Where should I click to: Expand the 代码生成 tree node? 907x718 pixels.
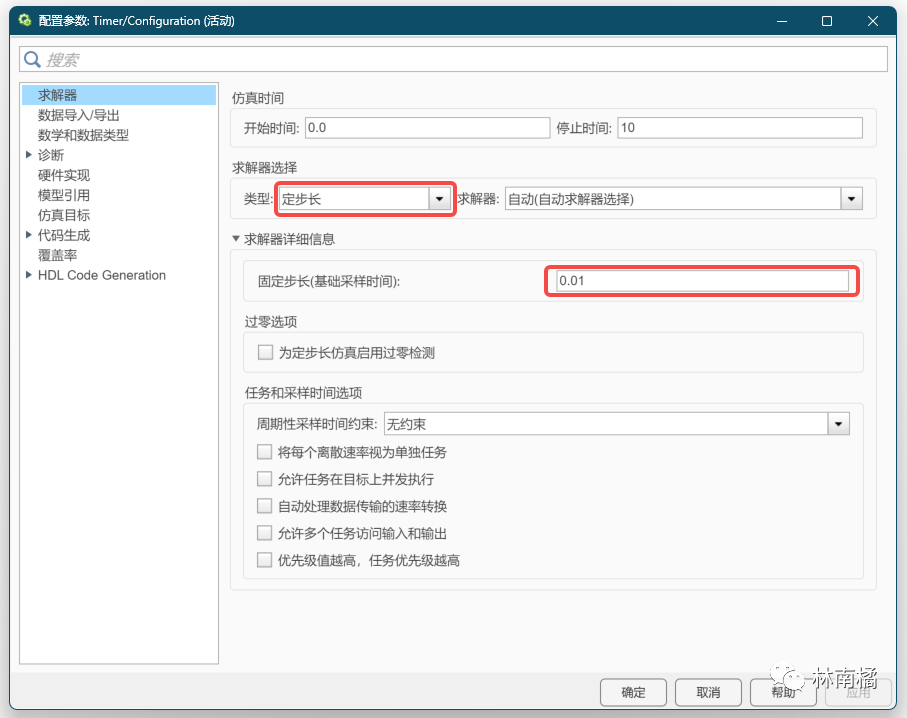coord(28,235)
